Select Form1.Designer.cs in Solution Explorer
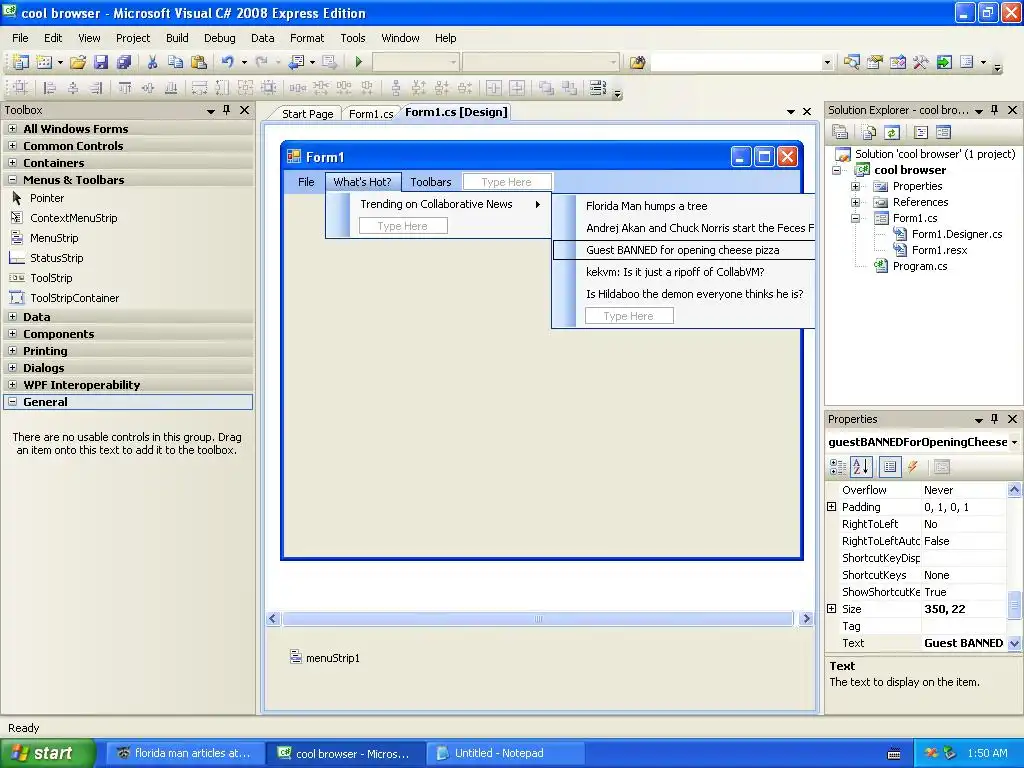1024x768 pixels. [x=957, y=234]
